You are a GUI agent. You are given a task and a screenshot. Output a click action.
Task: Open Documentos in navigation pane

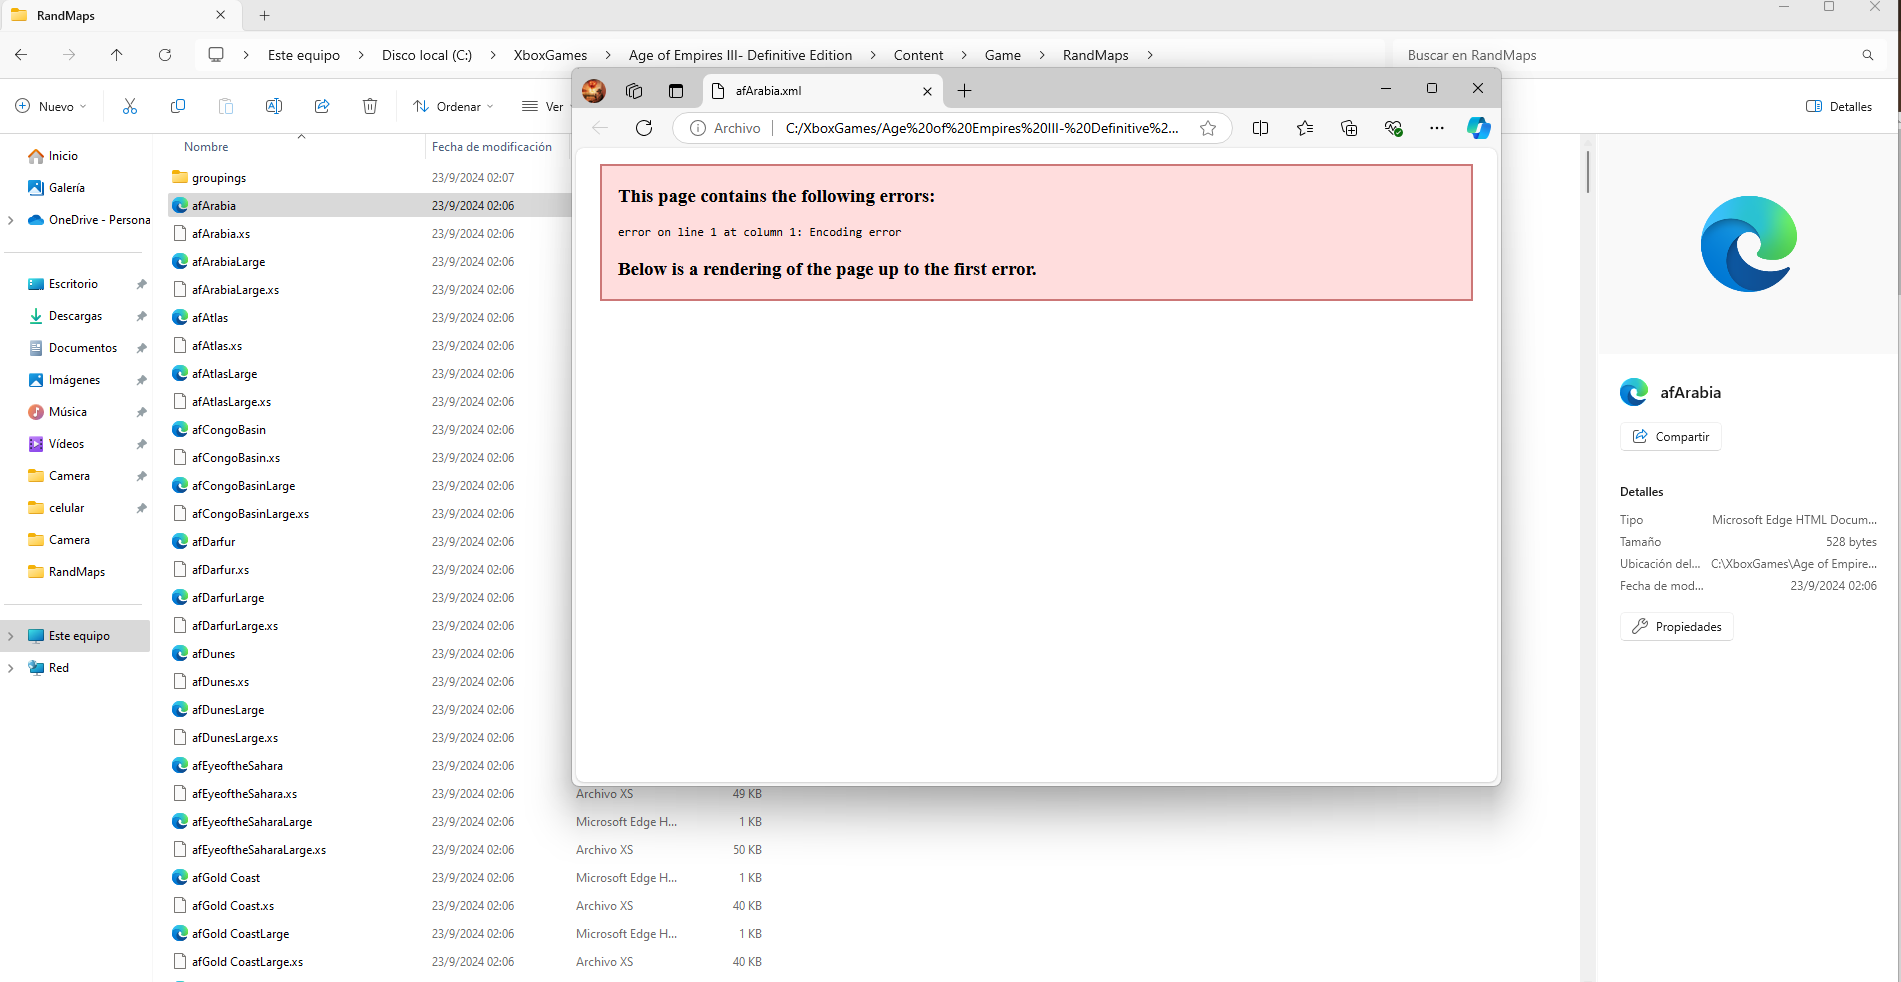[x=83, y=348]
